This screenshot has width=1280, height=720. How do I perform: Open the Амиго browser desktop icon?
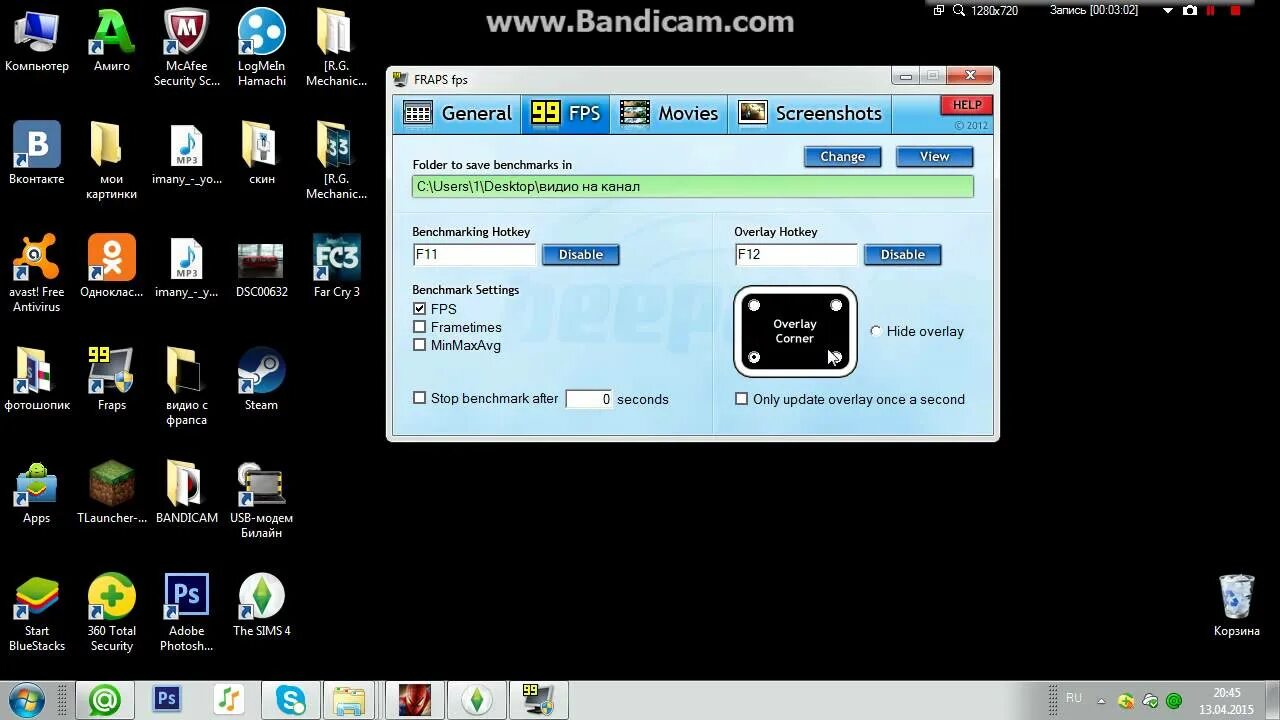click(112, 40)
